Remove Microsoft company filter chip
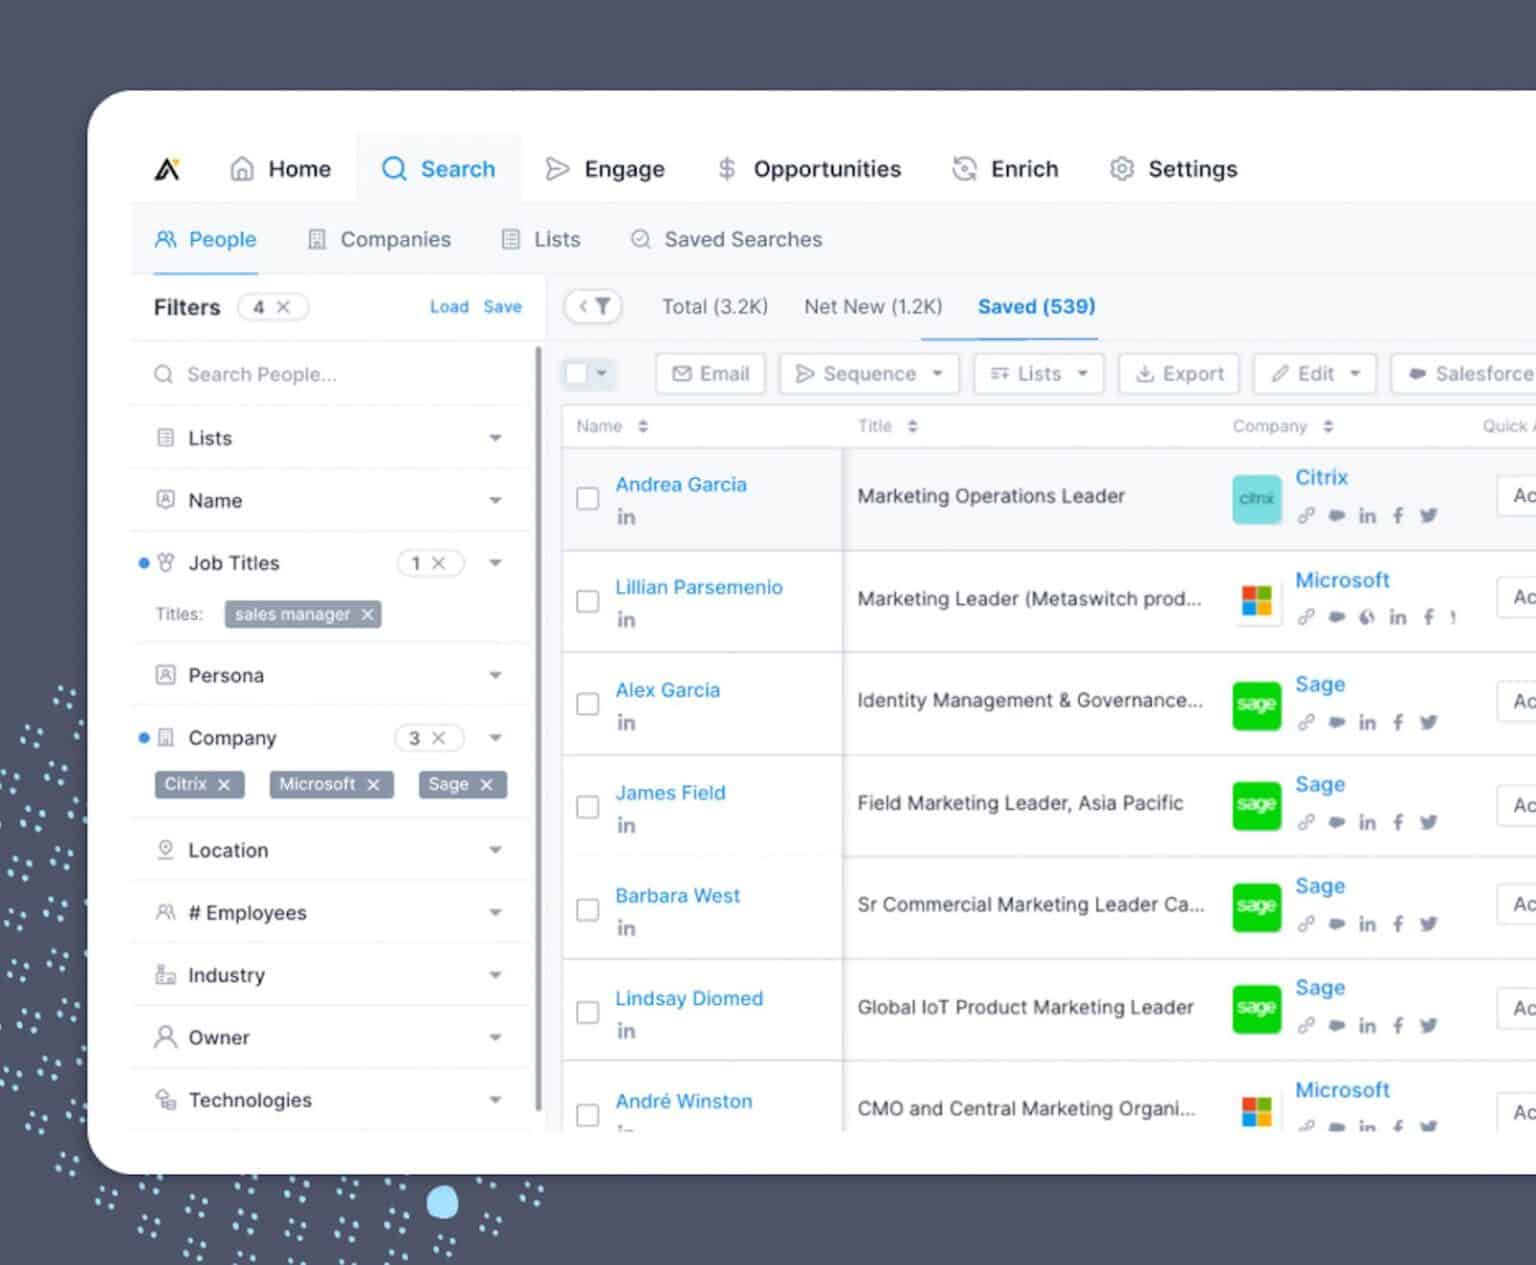 tap(373, 785)
